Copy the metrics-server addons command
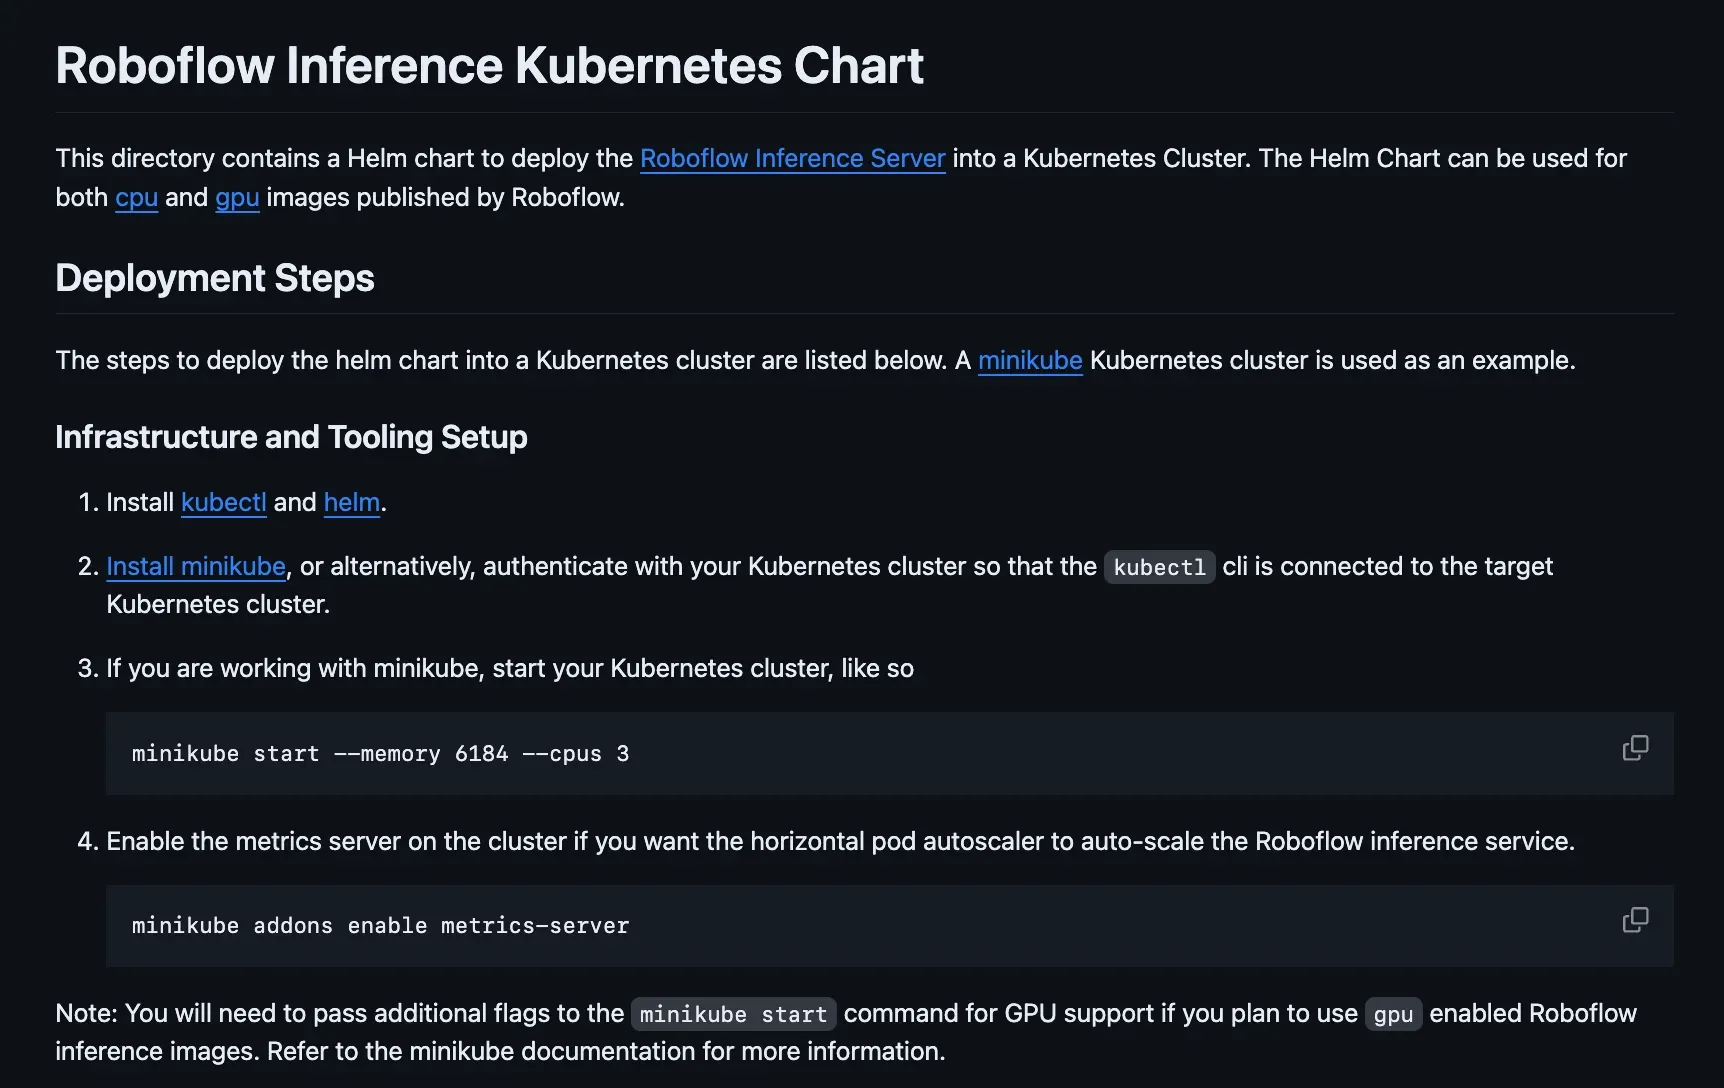 pyautogui.click(x=1635, y=920)
